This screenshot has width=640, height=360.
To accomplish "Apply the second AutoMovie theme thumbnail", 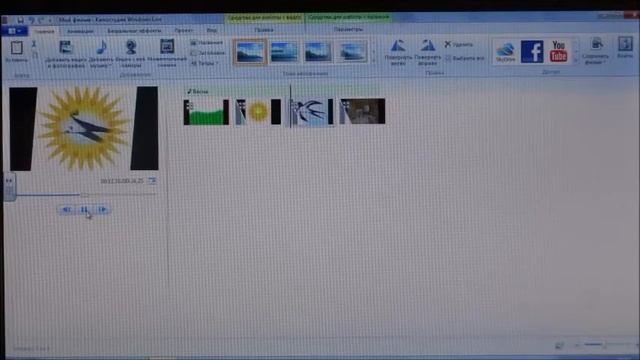I will click(x=284, y=52).
